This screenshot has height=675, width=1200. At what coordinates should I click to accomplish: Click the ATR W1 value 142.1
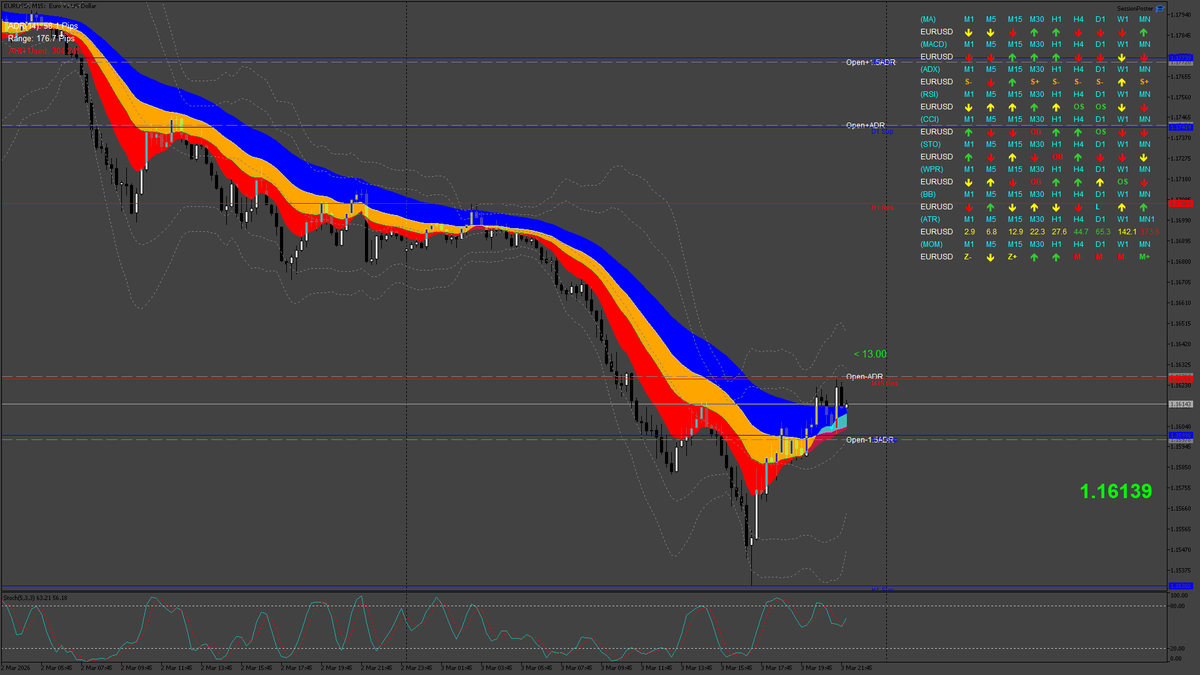point(1127,232)
